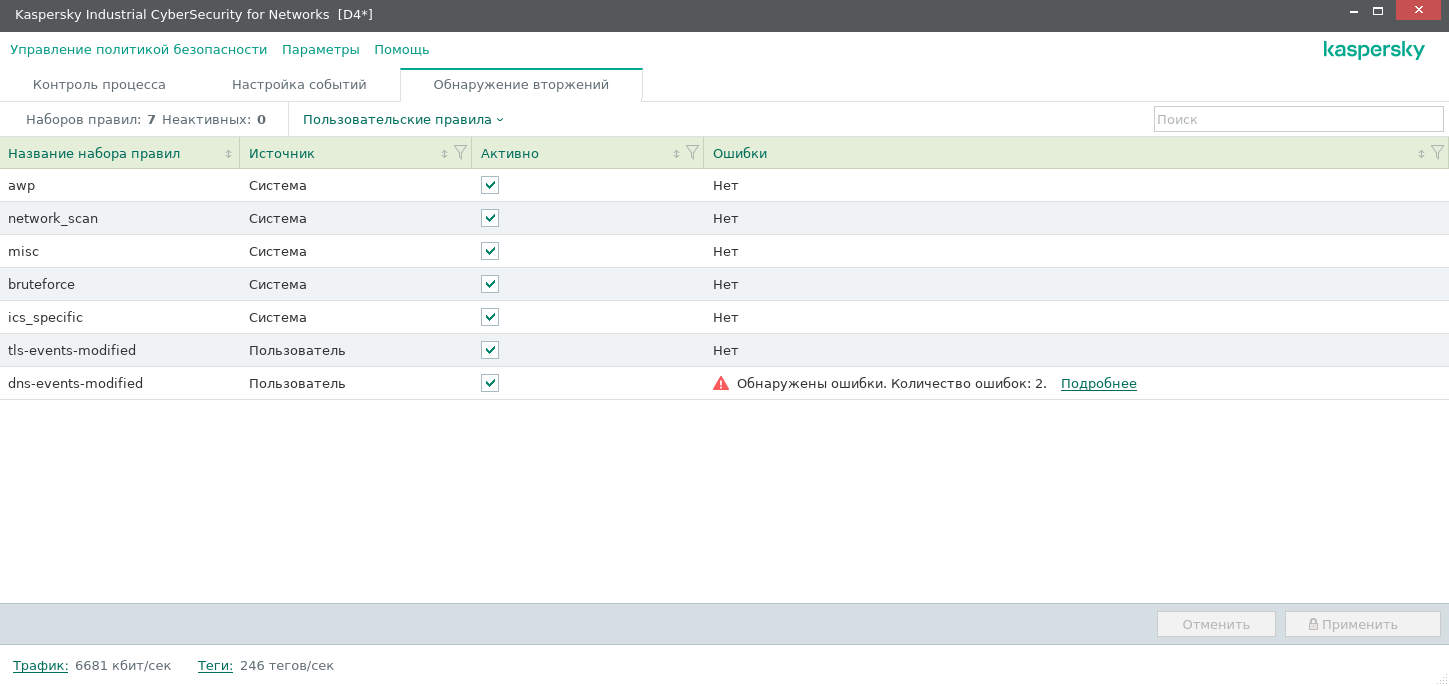Click sort arrows in Название набора правил column
Image resolution: width=1449 pixels, height=686 pixels.
coord(228,154)
